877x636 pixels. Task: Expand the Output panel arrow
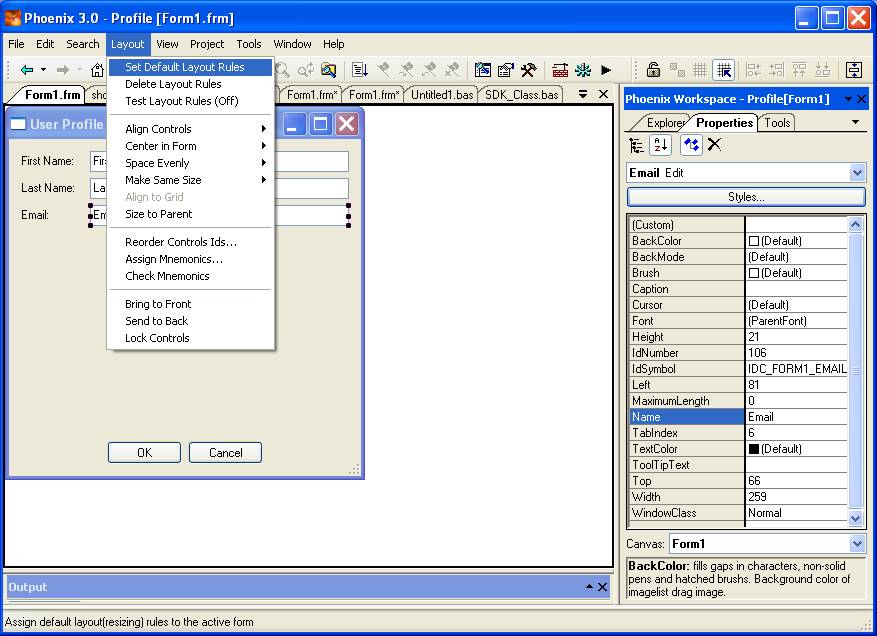point(589,586)
